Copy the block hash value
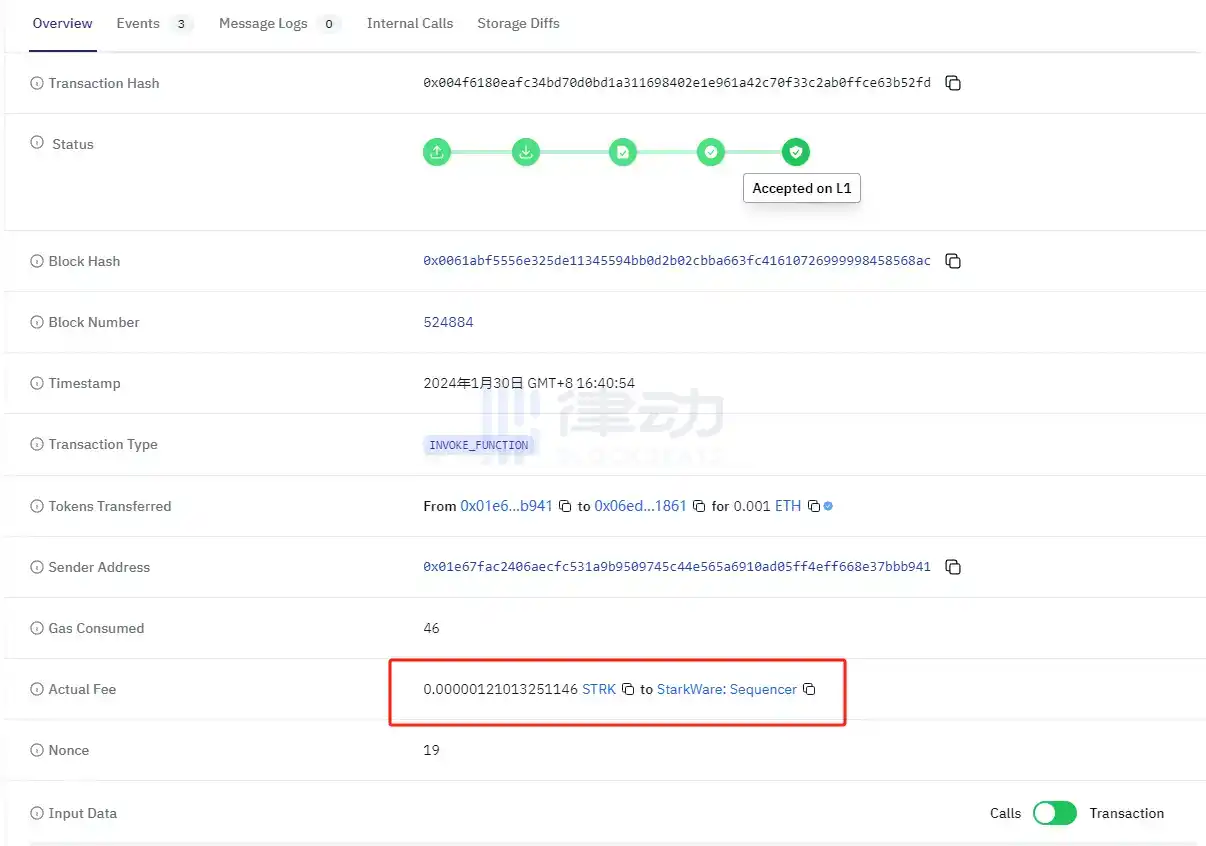Viewport: 1206px width, 846px height. (953, 262)
